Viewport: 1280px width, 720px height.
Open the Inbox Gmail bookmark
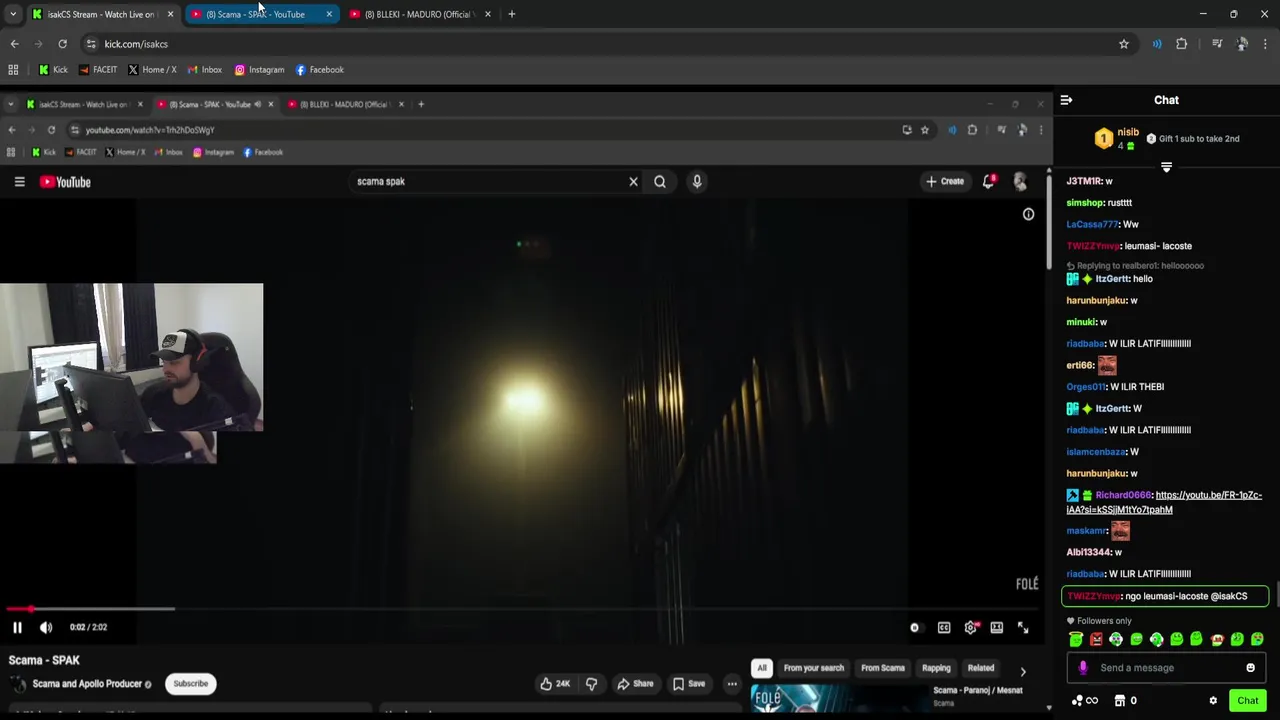tap(204, 70)
